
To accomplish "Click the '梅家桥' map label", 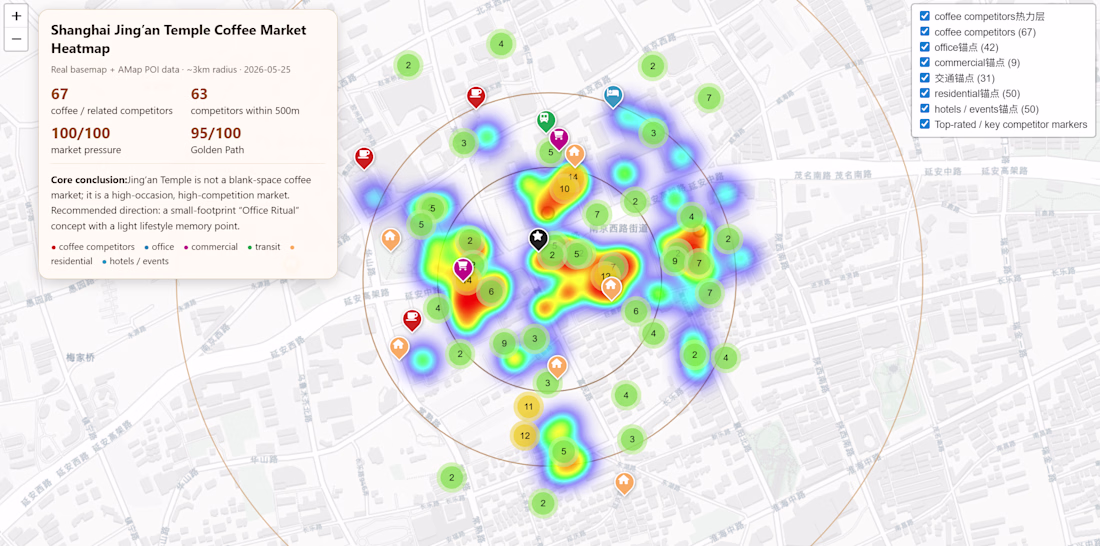I will pyautogui.click(x=80, y=357).
